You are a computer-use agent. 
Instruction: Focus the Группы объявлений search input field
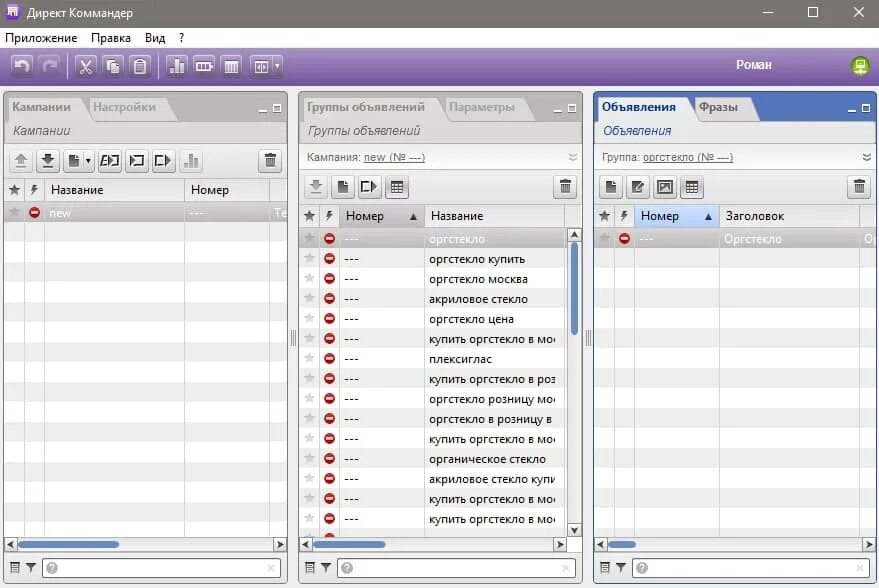click(456, 568)
